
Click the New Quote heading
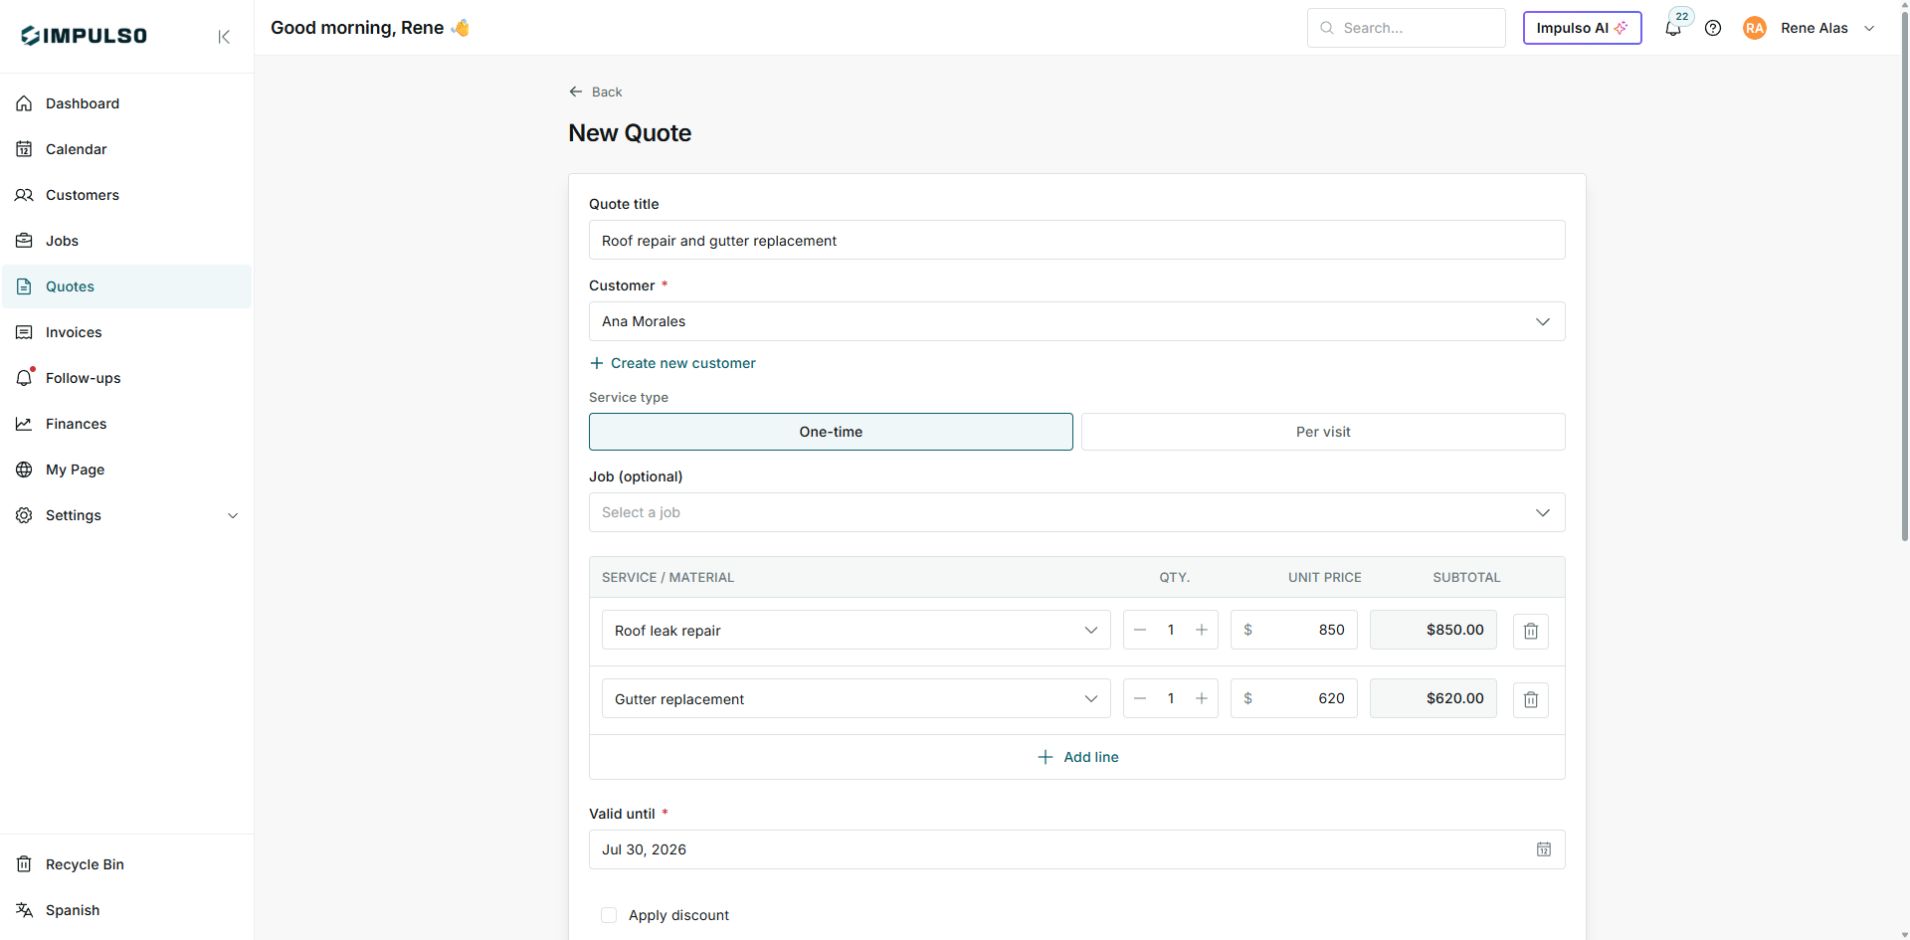(630, 134)
